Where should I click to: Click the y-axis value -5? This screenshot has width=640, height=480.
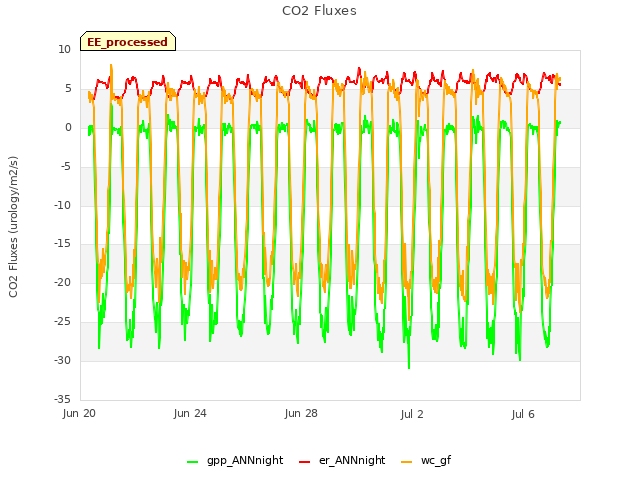point(65,167)
